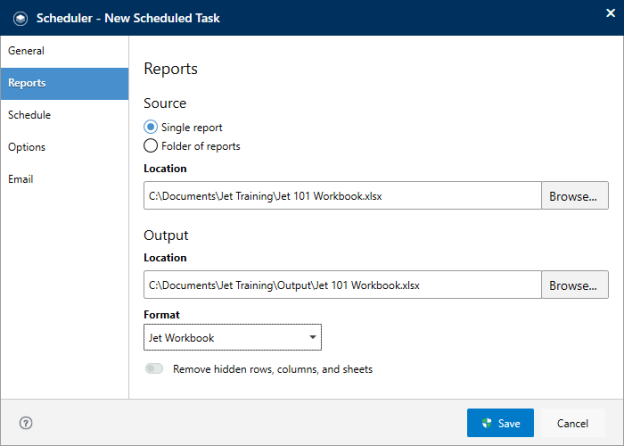Browse for the output location
The width and height of the screenshot is (624, 446).
(575, 285)
